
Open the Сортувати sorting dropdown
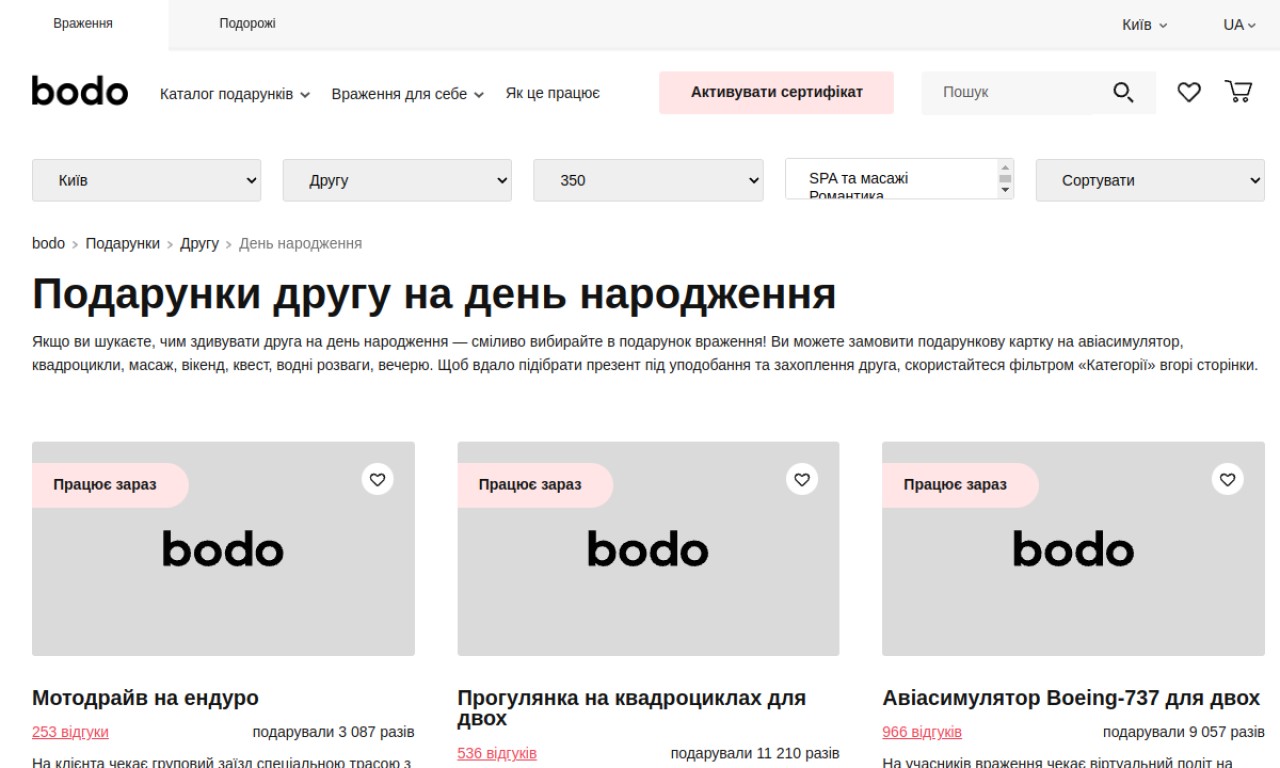(1150, 180)
